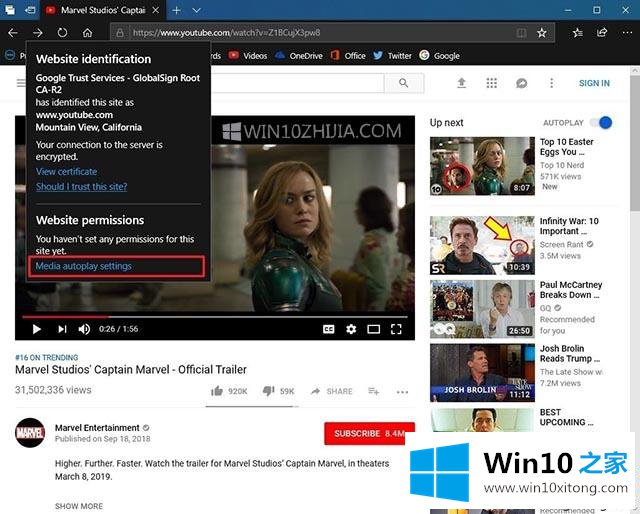Close the Captain Marvel tab
The image size is (640, 514).
(156, 10)
